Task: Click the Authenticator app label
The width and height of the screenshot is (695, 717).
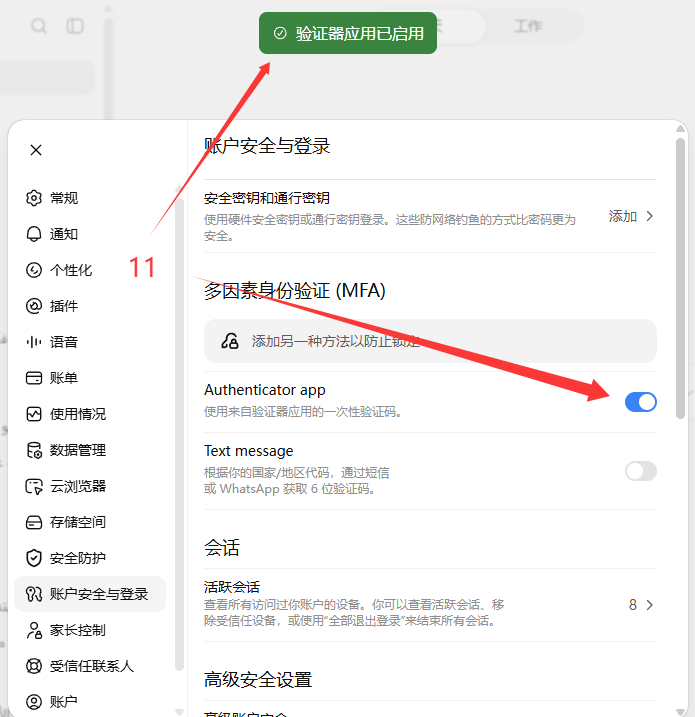Action: pos(265,390)
